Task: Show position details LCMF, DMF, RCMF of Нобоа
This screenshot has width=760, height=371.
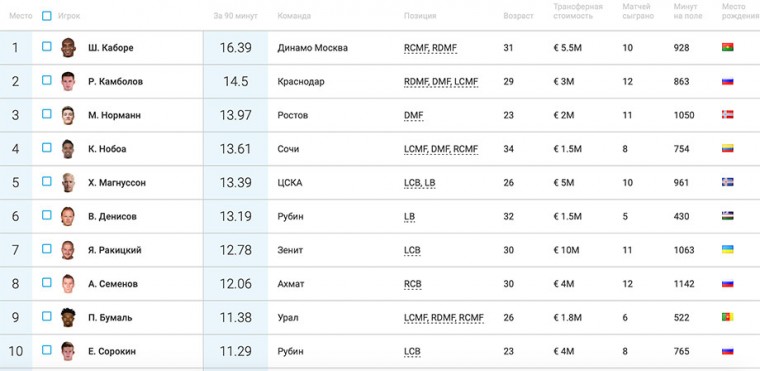Action: (441, 149)
